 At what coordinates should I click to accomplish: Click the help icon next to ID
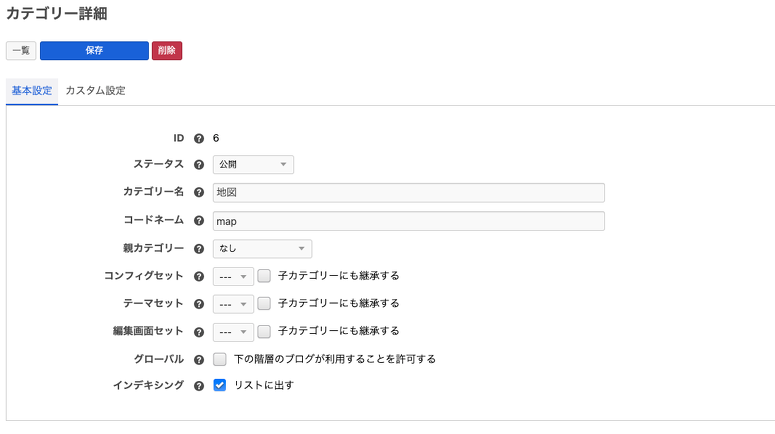point(199,138)
